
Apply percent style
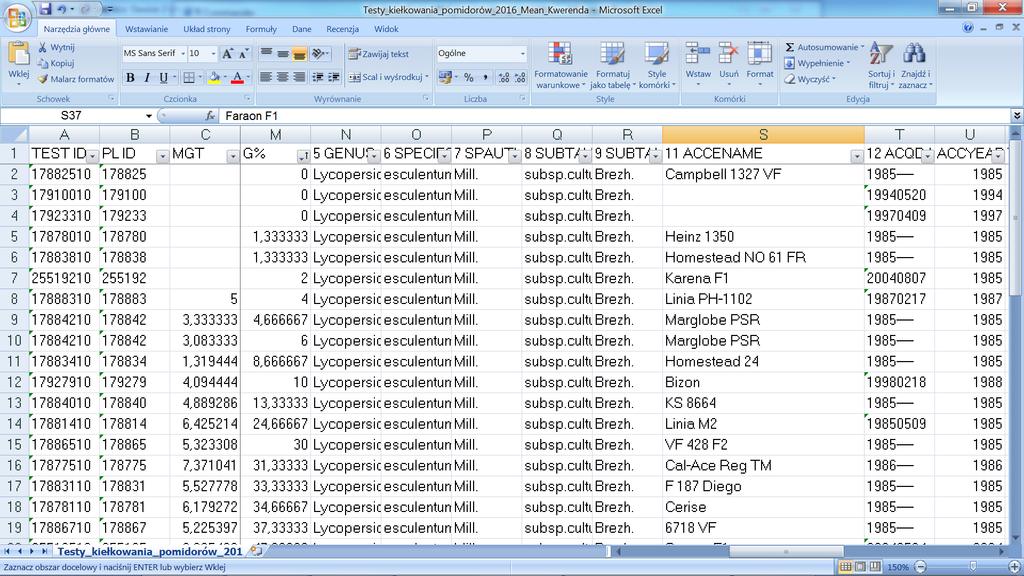pos(469,78)
